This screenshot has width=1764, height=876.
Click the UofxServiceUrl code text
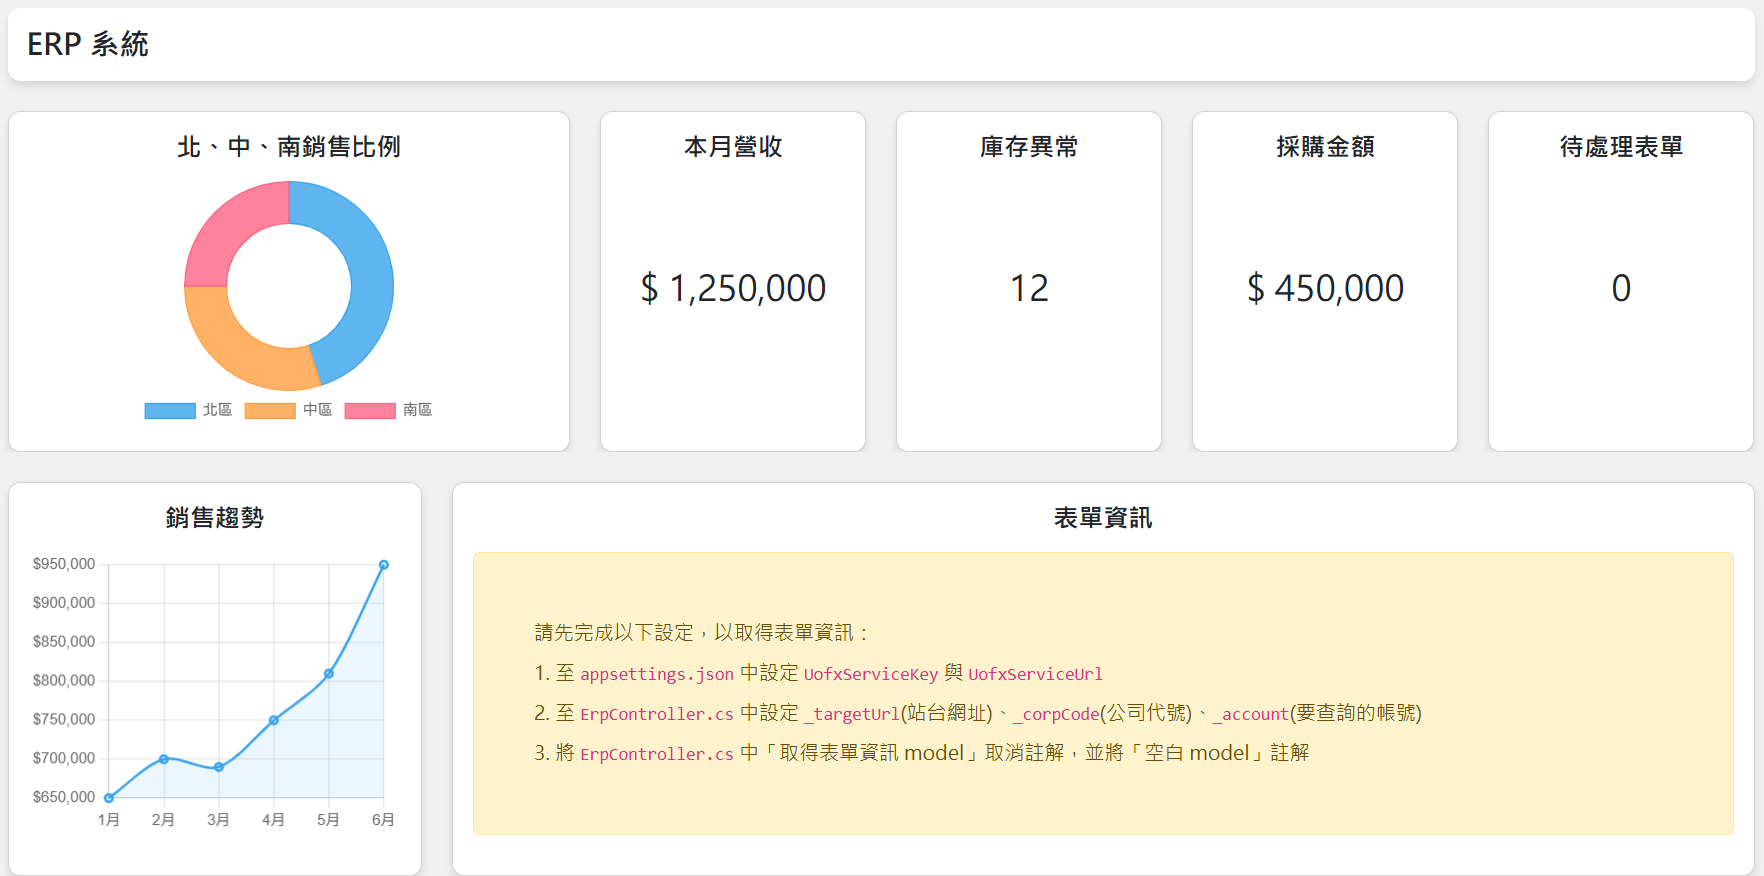tap(1035, 674)
